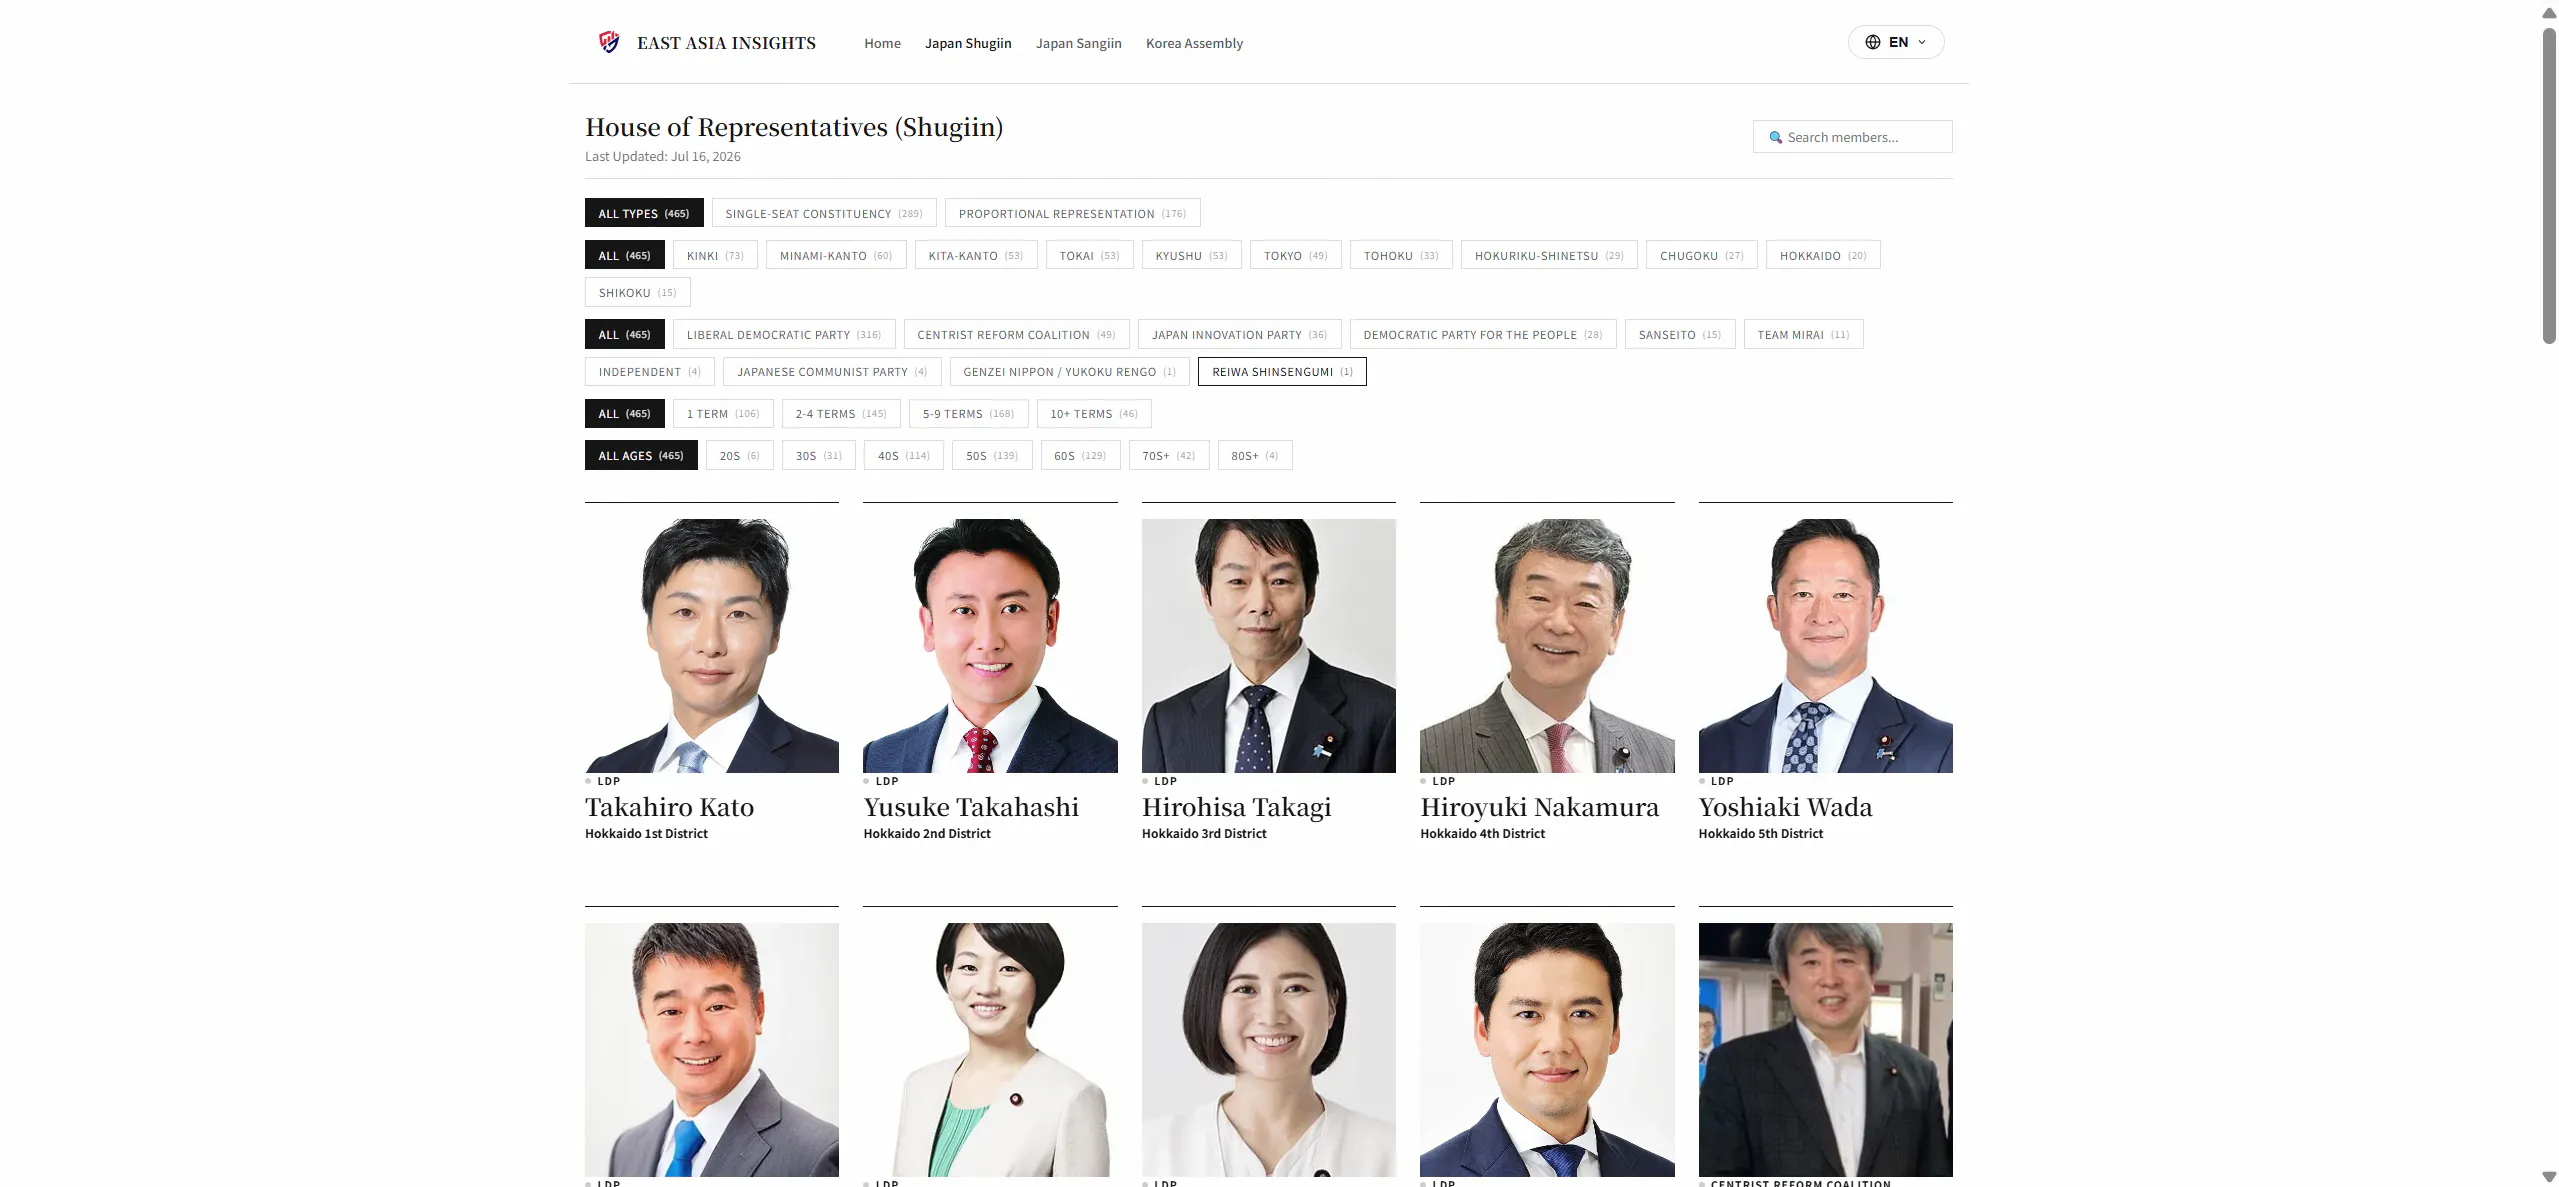The width and height of the screenshot is (2559, 1187).
Task: Filter by Sanseito party
Action: (1680, 334)
